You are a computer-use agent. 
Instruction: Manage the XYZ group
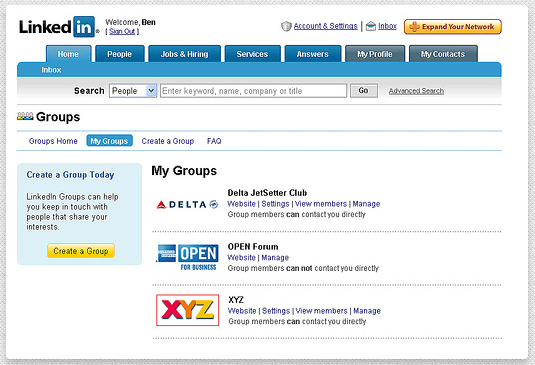(x=367, y=311)
